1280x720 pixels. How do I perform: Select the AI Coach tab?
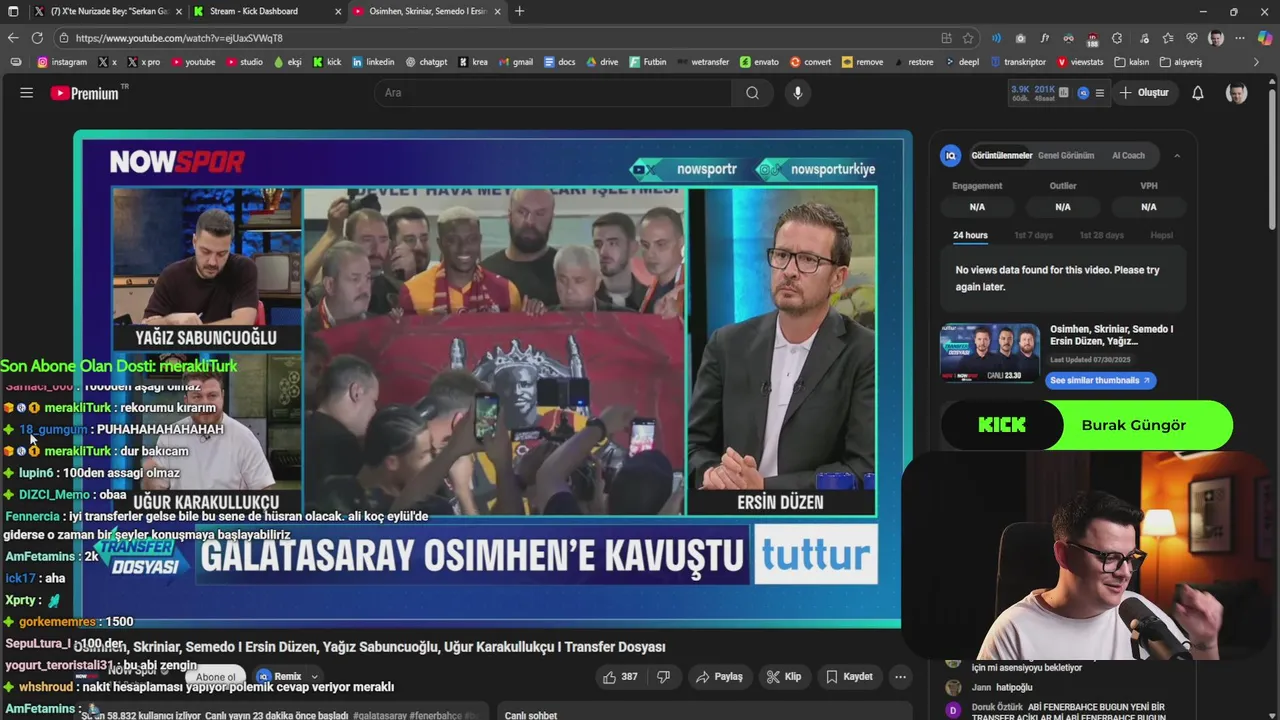click(1128, 156)
